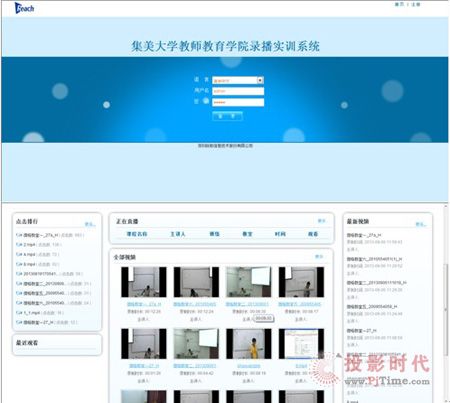Click the top-right header link near 首页
Image resolution: width=450 pixels, height=403 pixels.
tap(416, 4)
